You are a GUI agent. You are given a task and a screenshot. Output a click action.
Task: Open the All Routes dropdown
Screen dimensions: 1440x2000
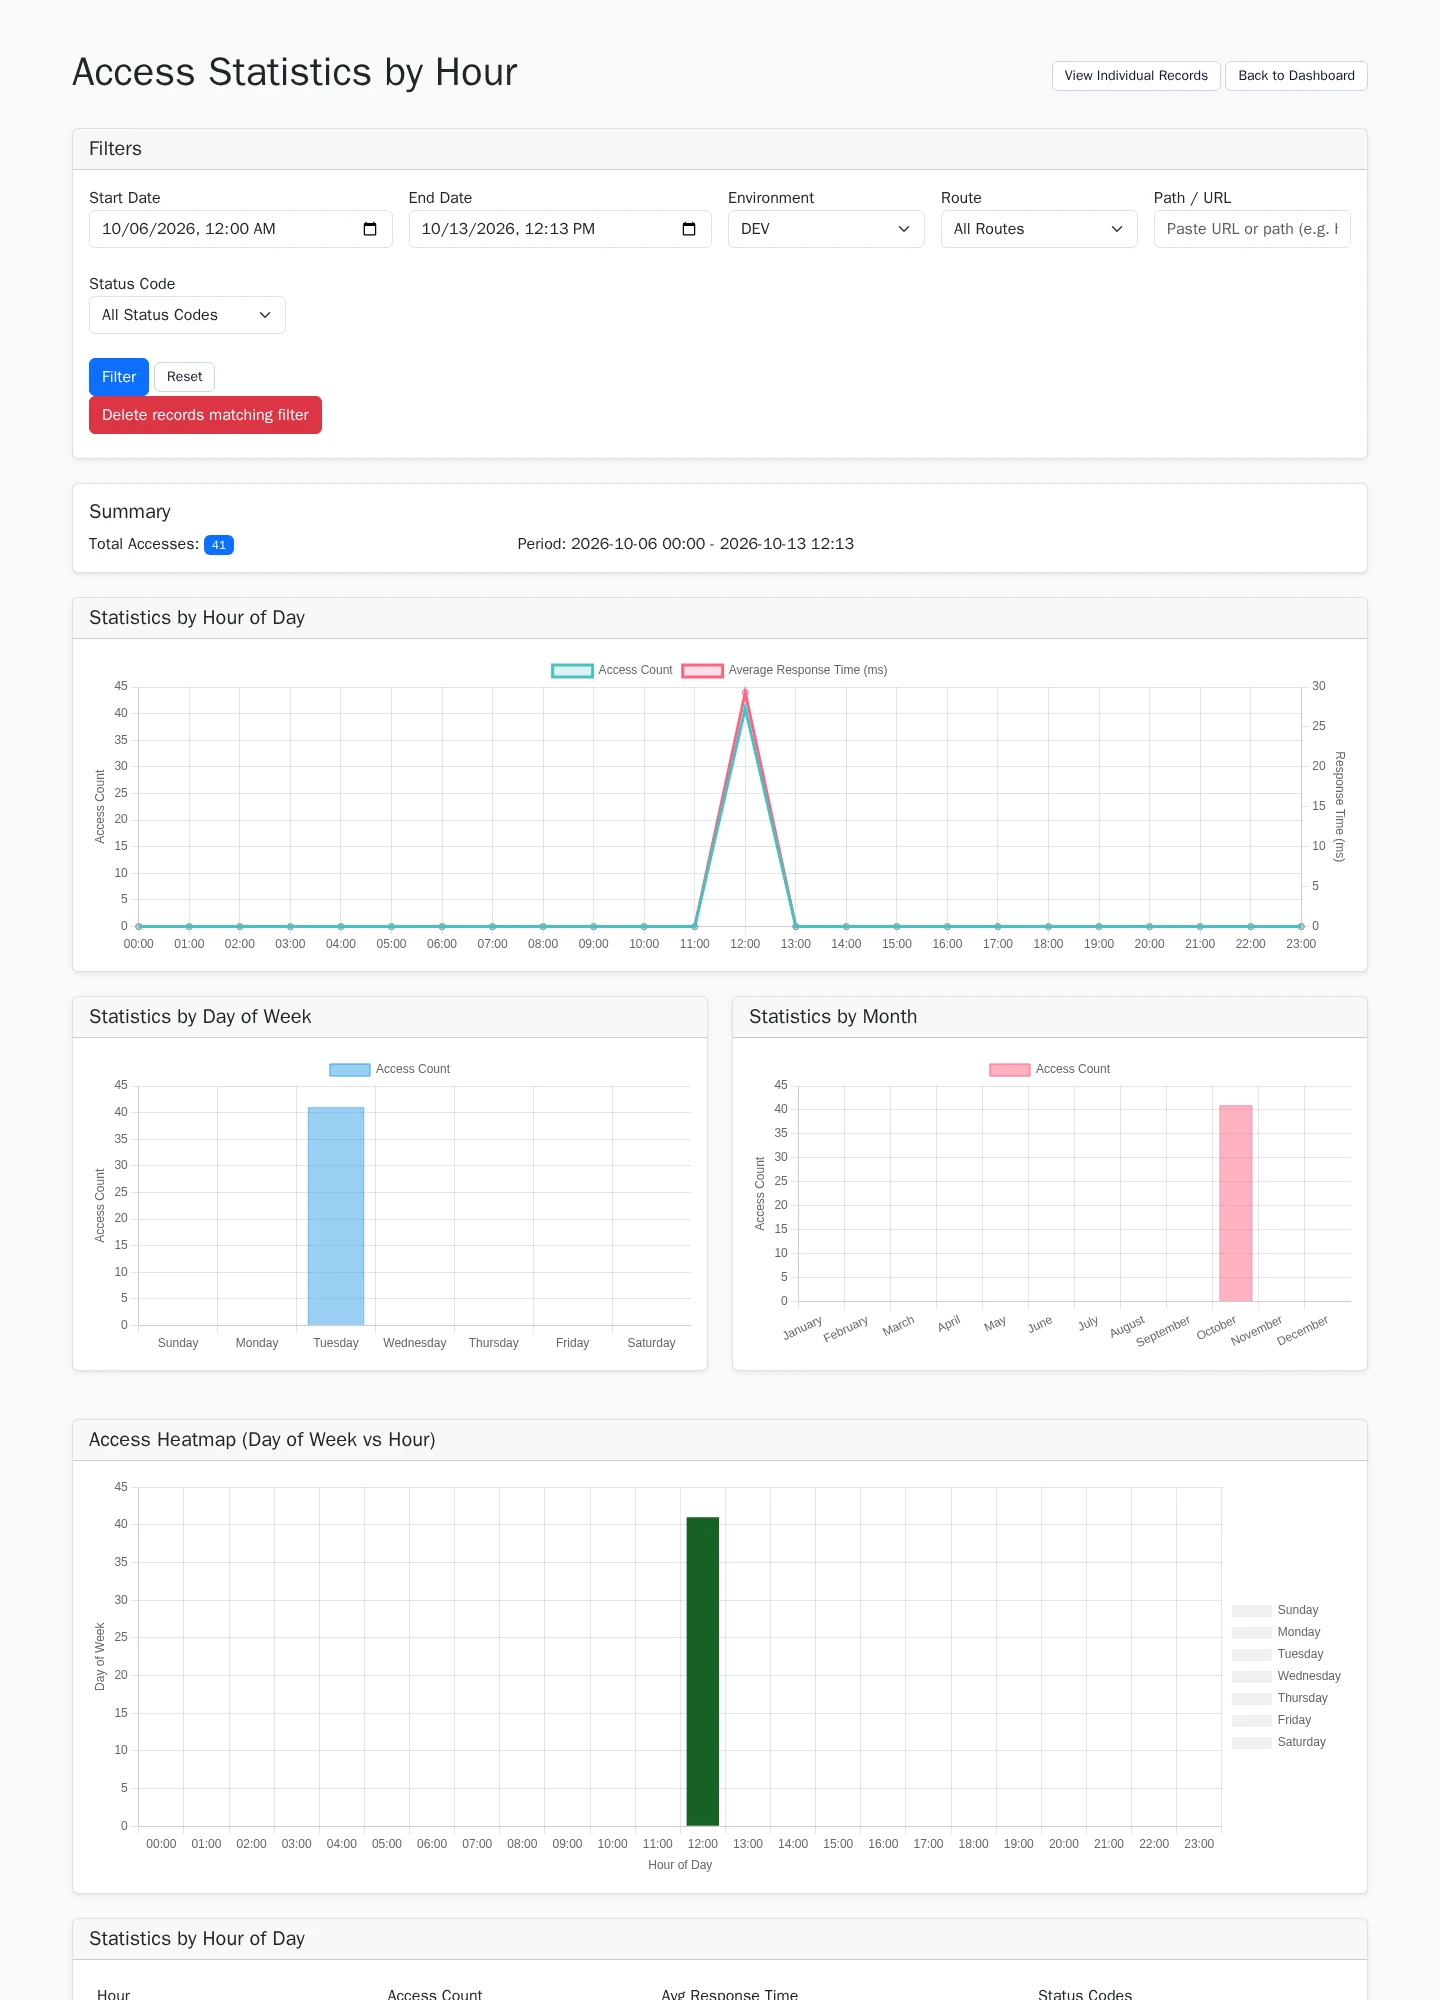[x=1039, y=229]
